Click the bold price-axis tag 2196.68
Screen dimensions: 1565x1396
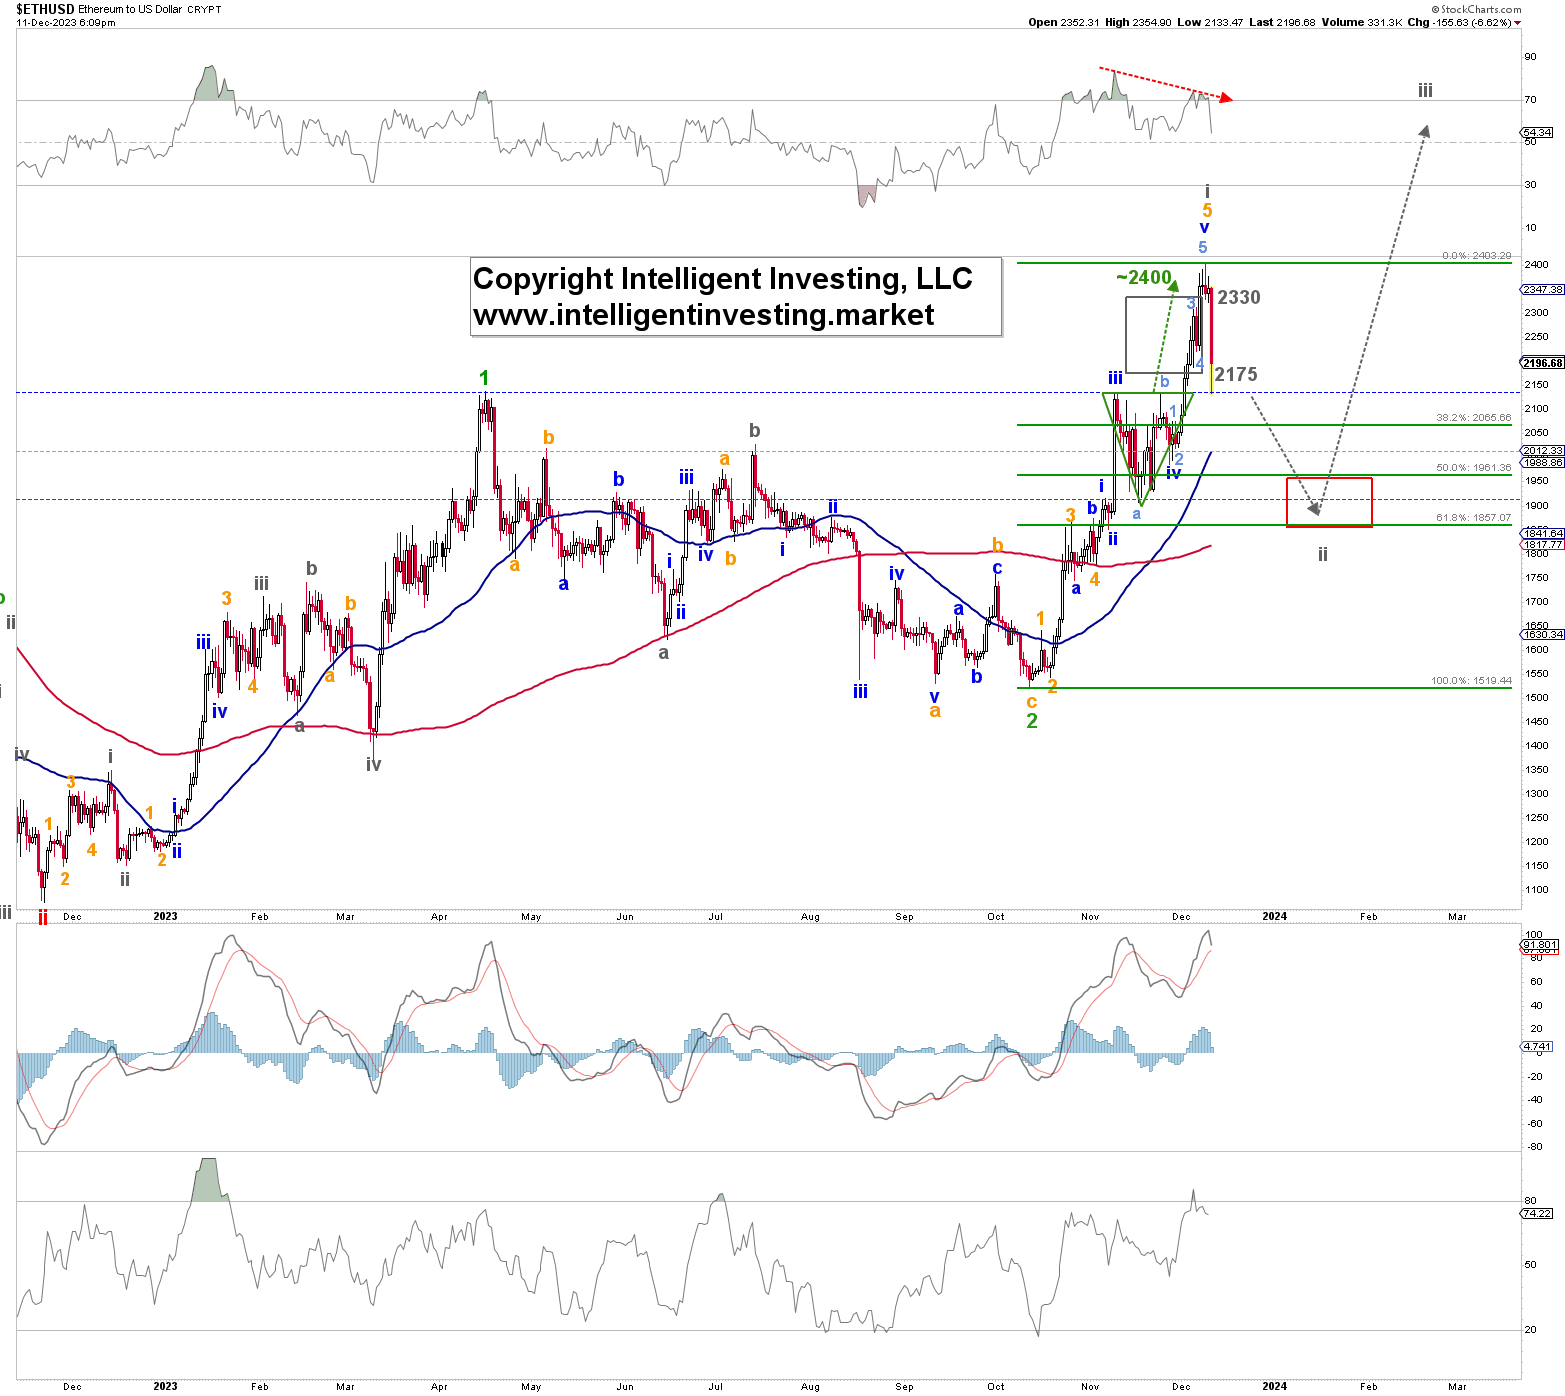pyautogui.click(x=1543, y=363)
